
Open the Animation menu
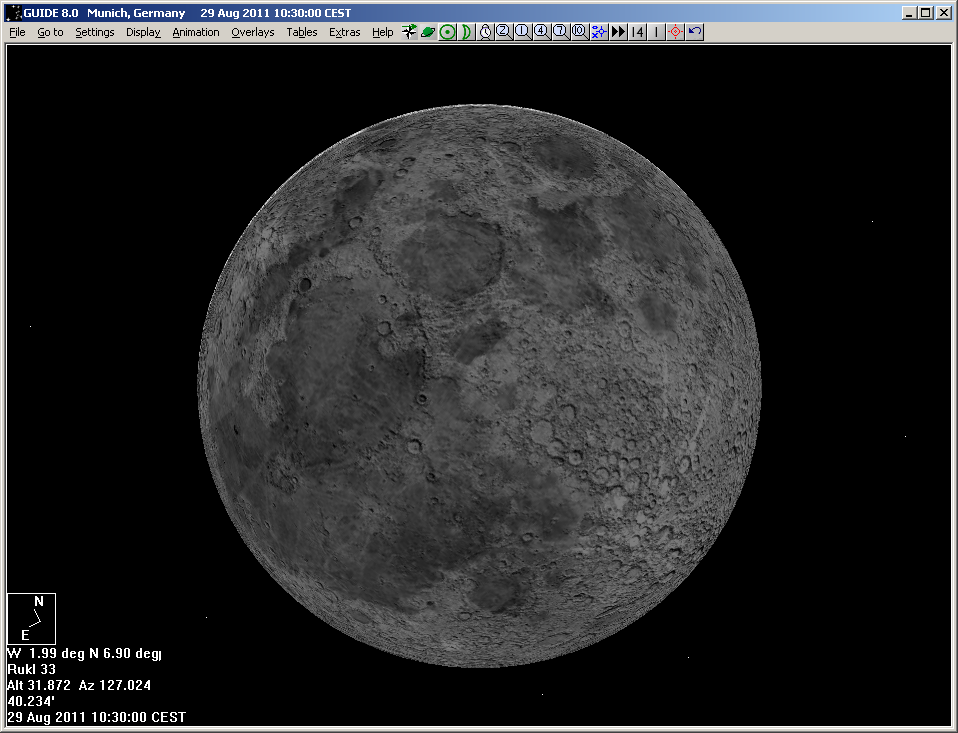click(x=195, y=32)
